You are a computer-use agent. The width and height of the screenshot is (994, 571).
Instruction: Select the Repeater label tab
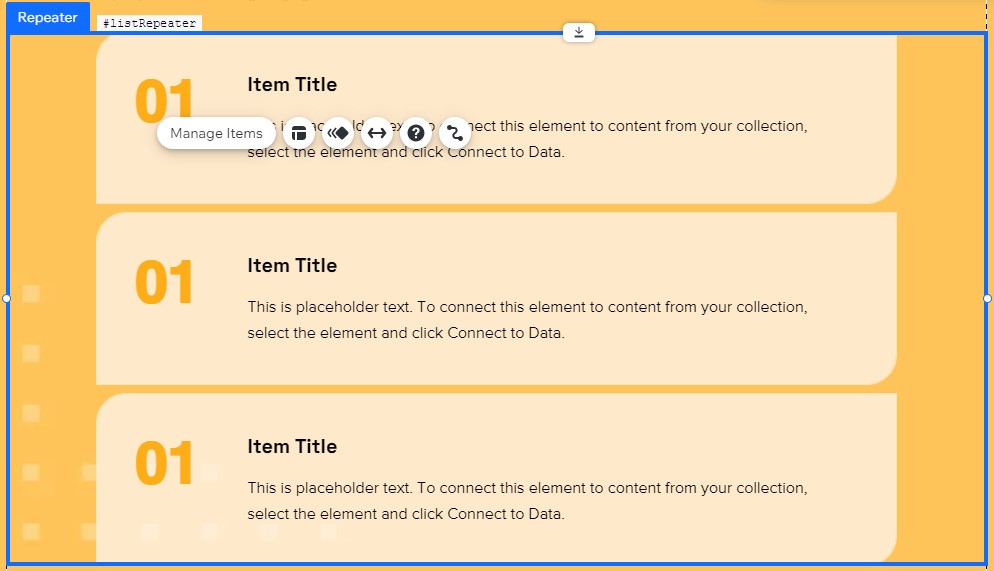(x=48, y=18)
